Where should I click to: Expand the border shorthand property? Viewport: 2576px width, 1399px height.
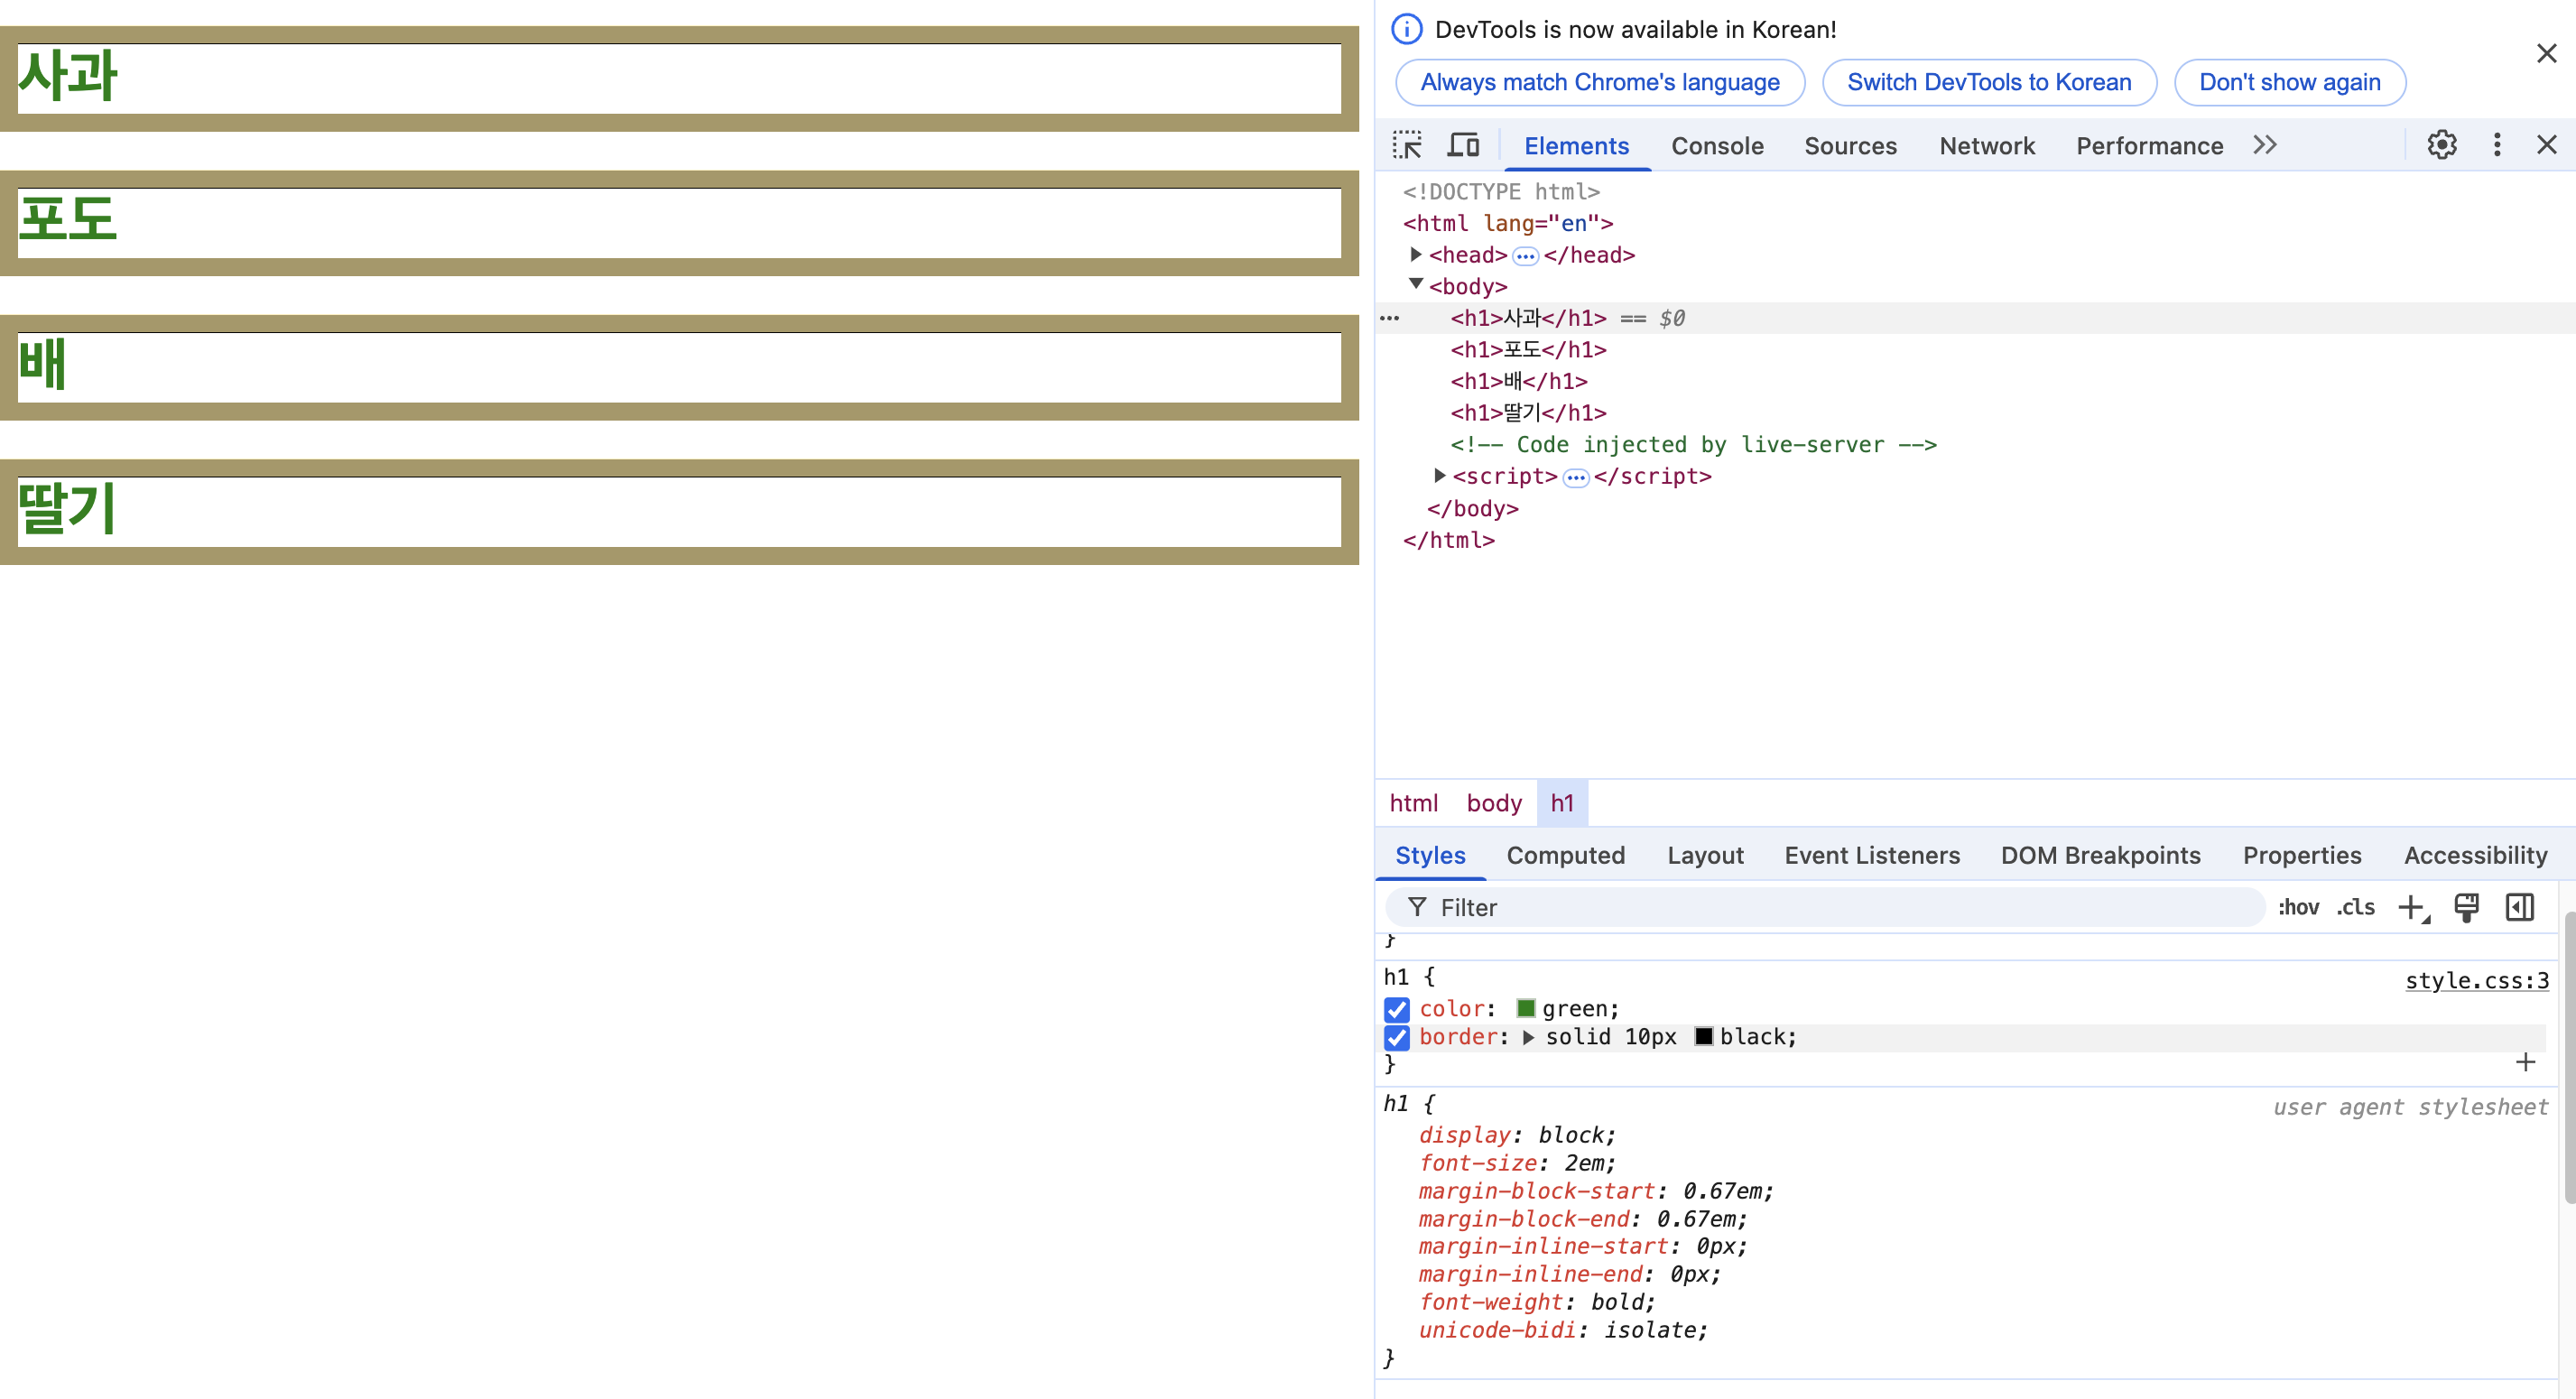point(1528,1037)
